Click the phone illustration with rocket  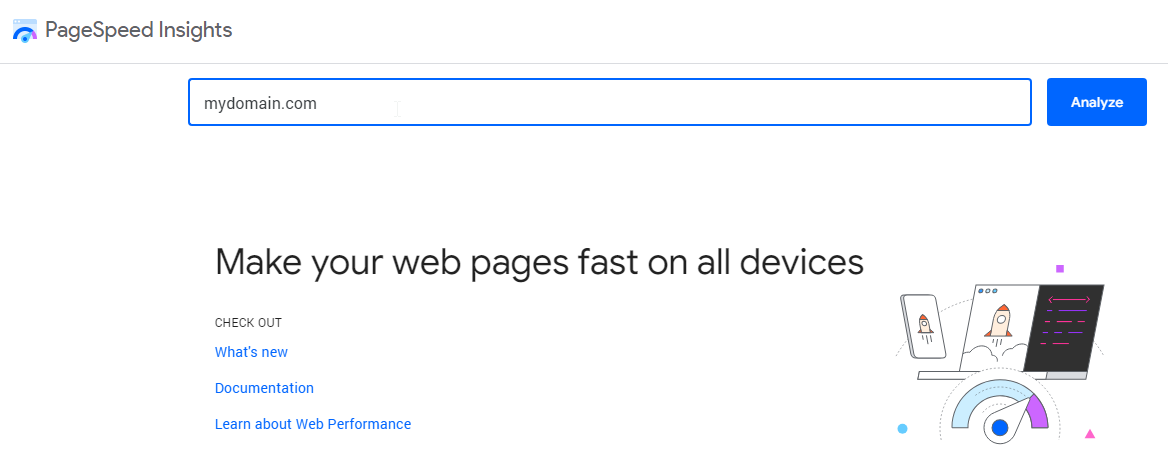pyautogui.click(x=924, y=326)
